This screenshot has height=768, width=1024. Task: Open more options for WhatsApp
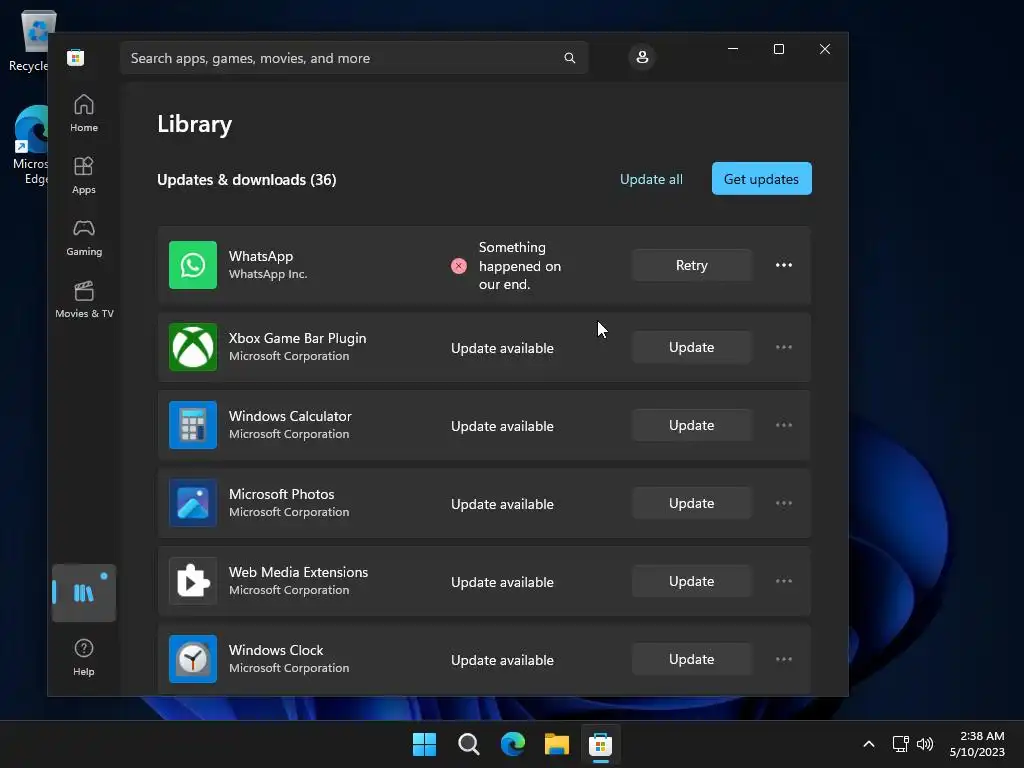(784, 265)
